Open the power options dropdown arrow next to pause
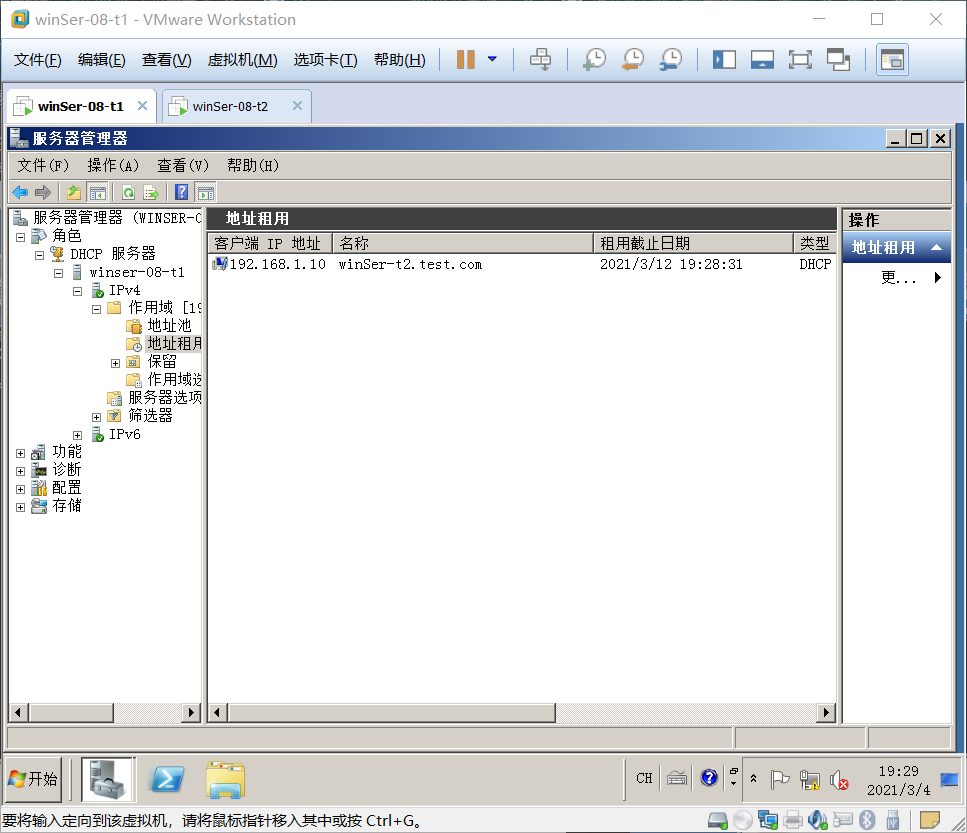The height and width of the screenshot is (833, 967). [x=492, y=59]
